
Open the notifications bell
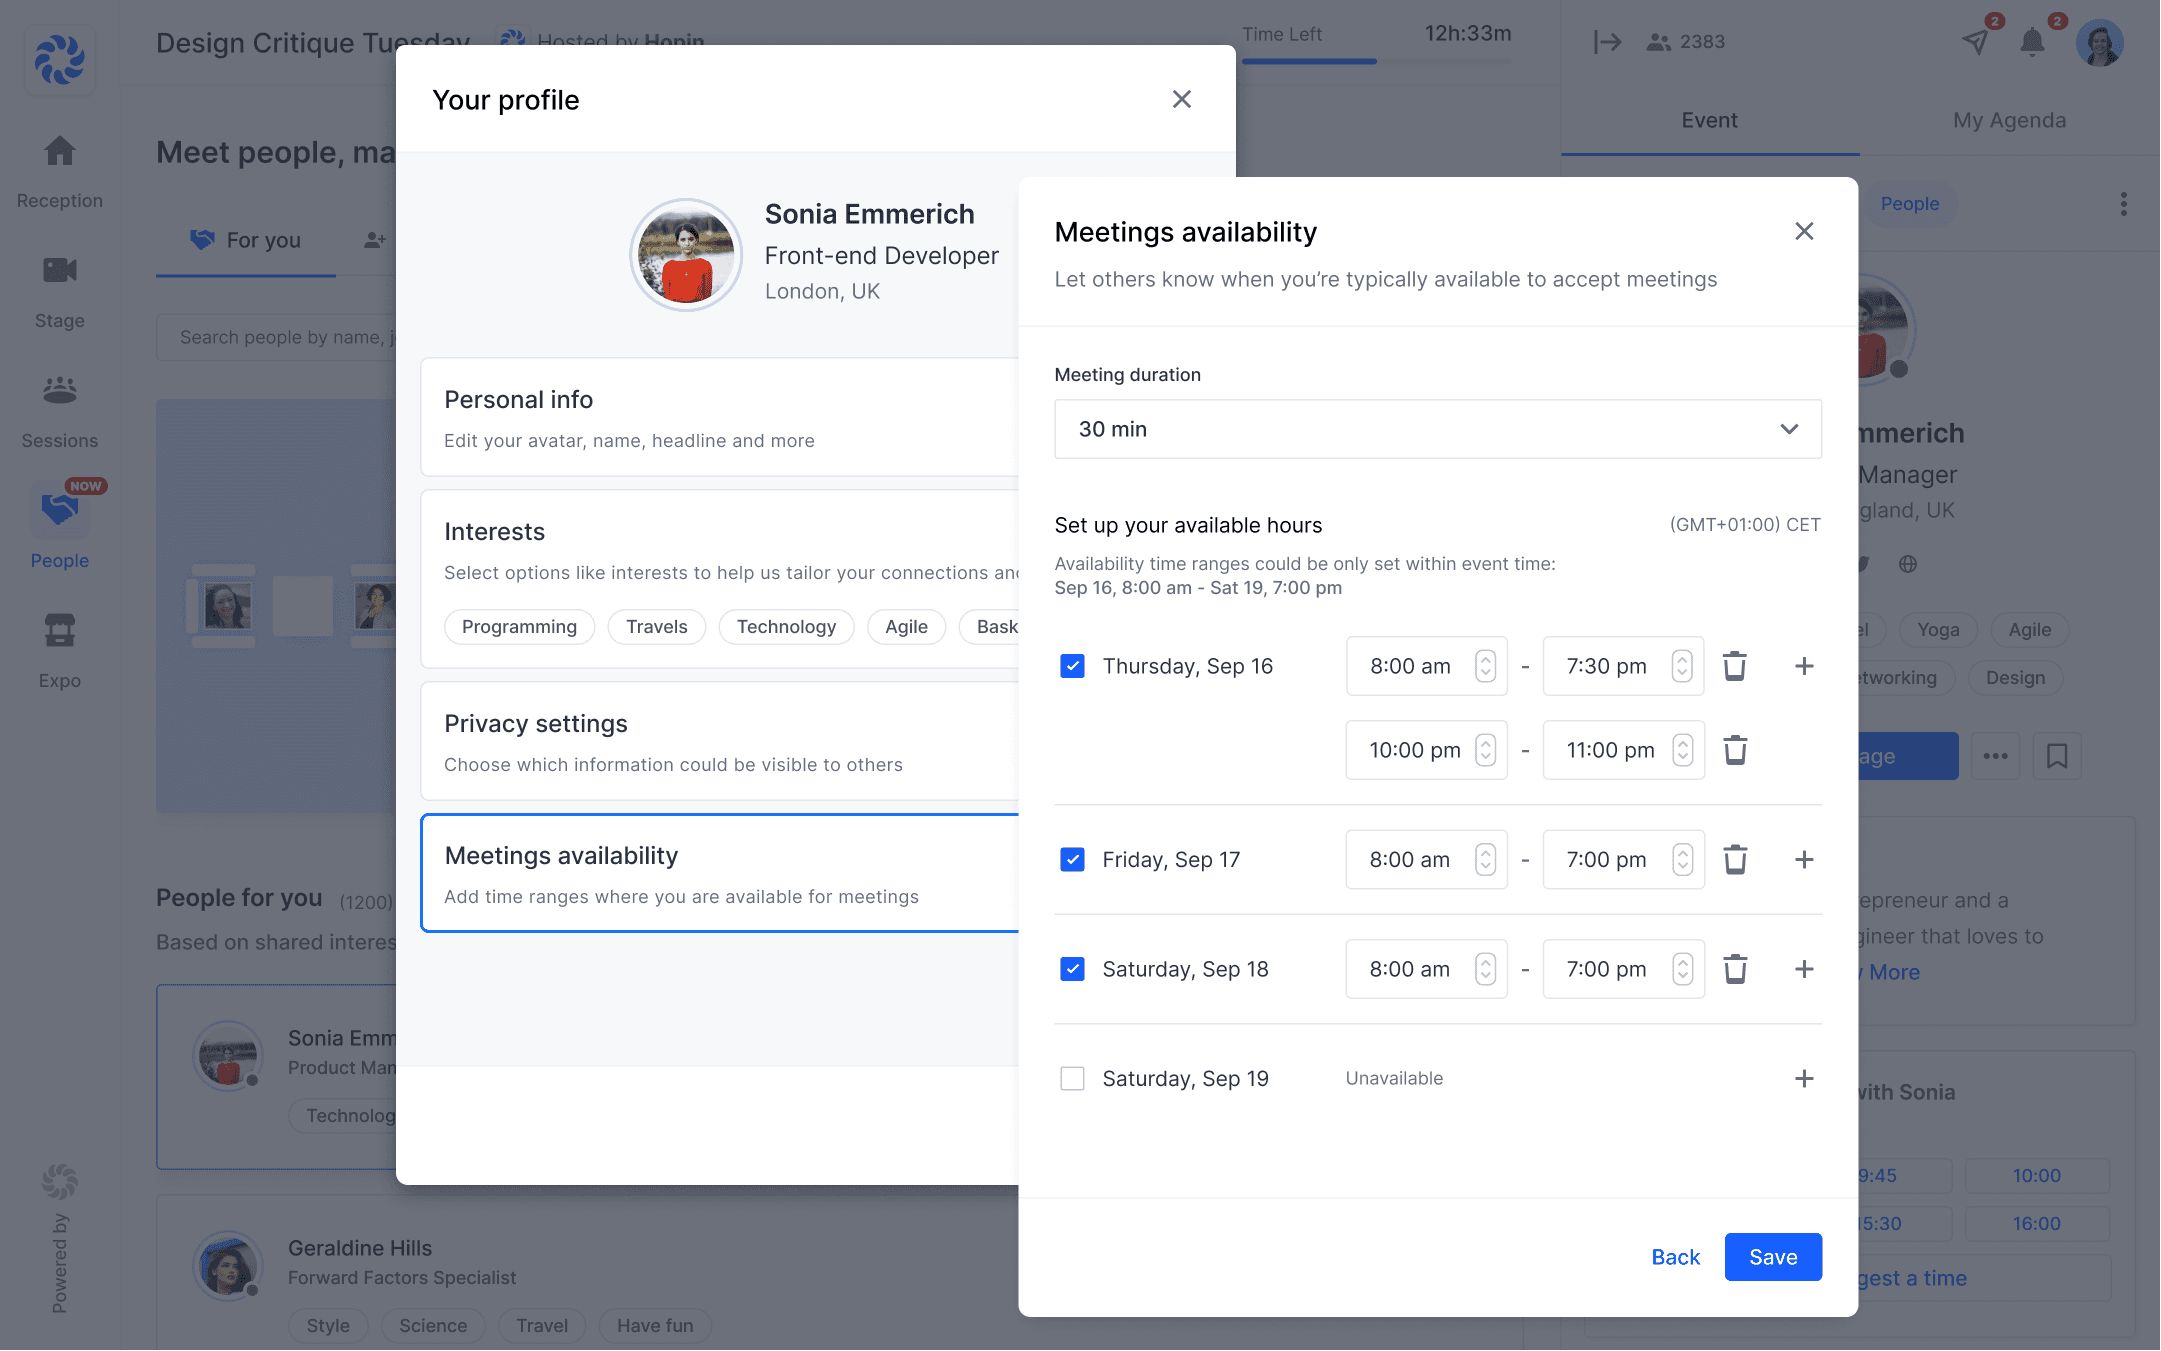2032,42
